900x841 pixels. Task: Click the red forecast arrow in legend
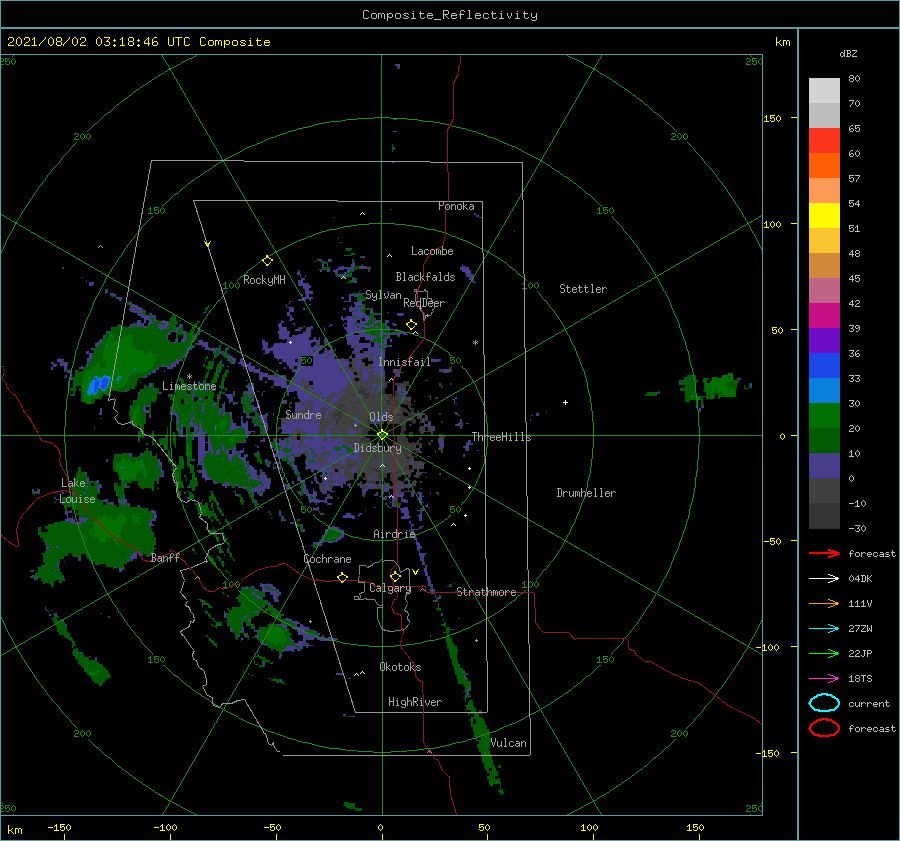pyautogui.click(x=824, y=553)
